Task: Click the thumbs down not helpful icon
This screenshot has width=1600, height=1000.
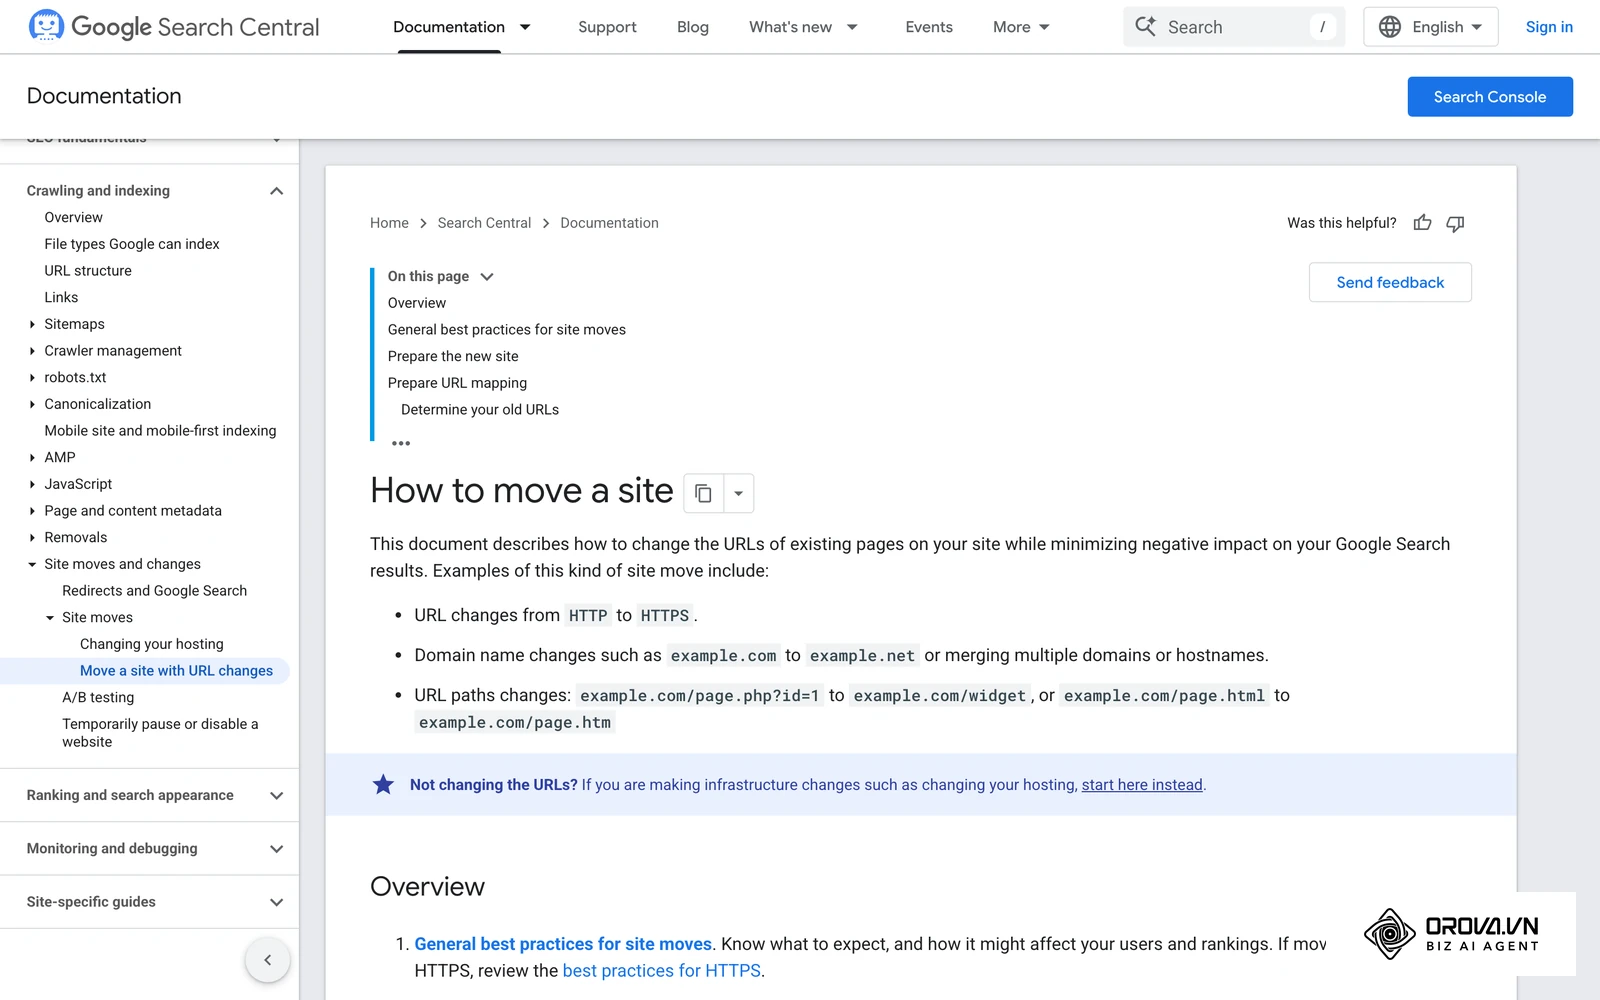Action: pos(1455,223)
